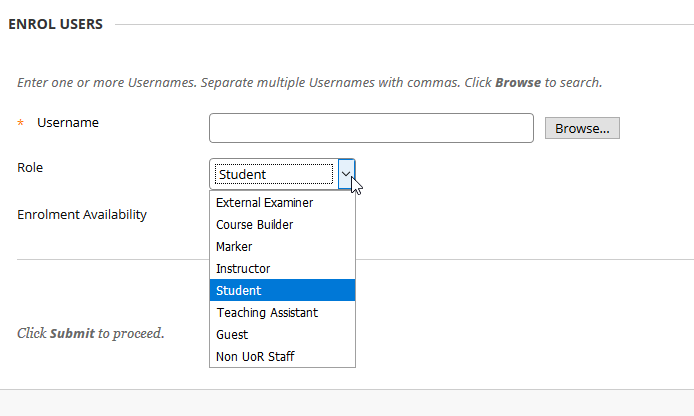Click the Username label
The width and height of the screenshot is (694, 416).
pos(68,123)
